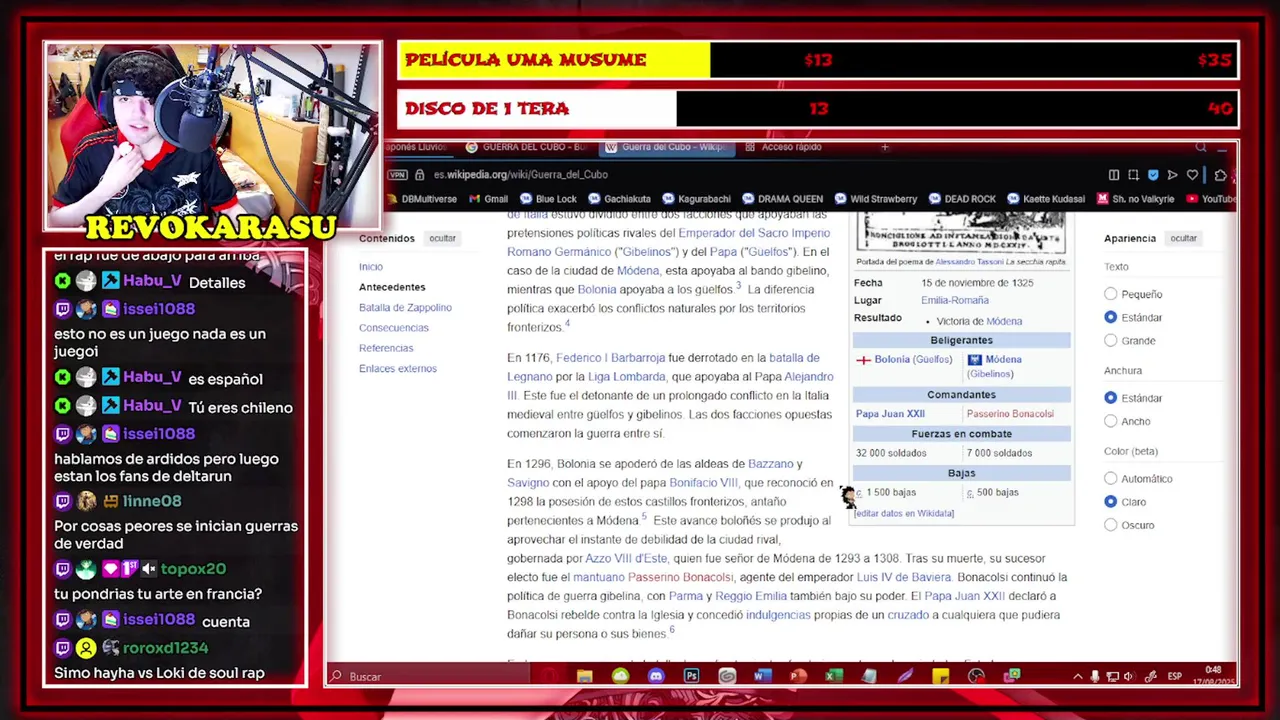
Task: Select Automático color mode
Action: click(1110, 478)
